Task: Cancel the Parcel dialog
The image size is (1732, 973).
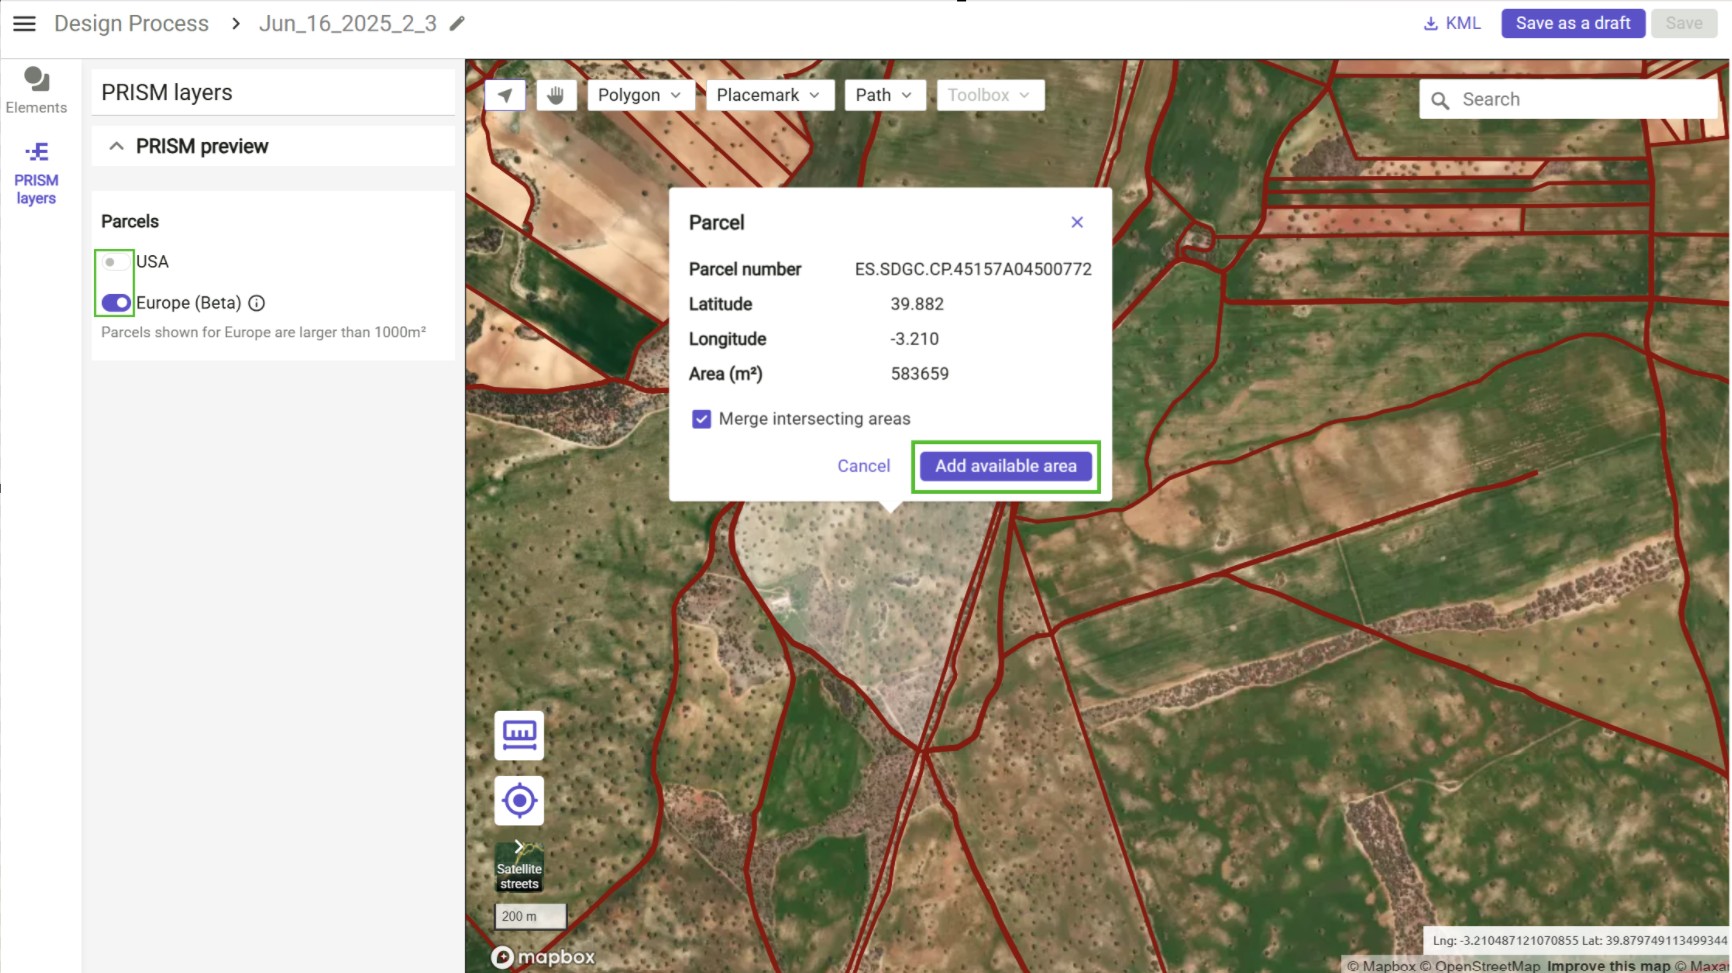Action: [x=863, y=466]
